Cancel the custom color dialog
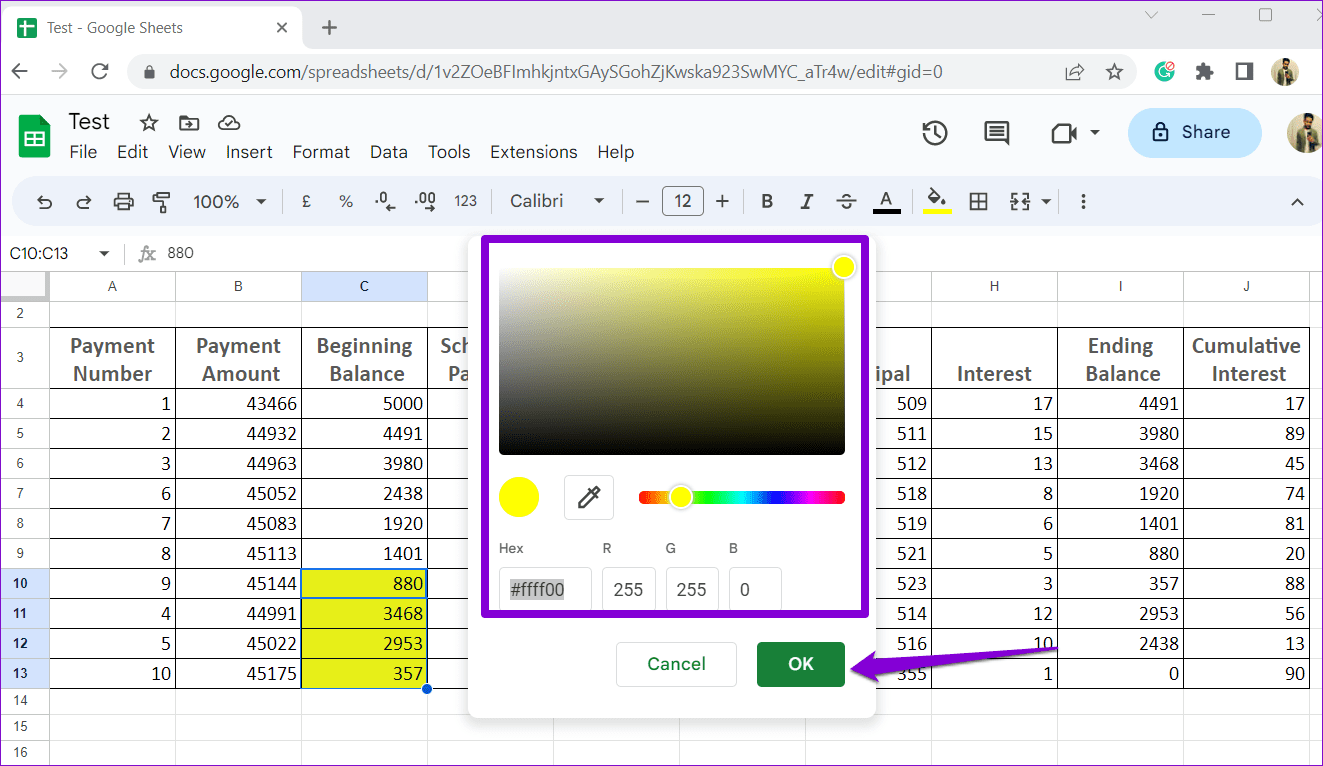This screenshot has height=766, width=1323. click(x=676, y=664)
